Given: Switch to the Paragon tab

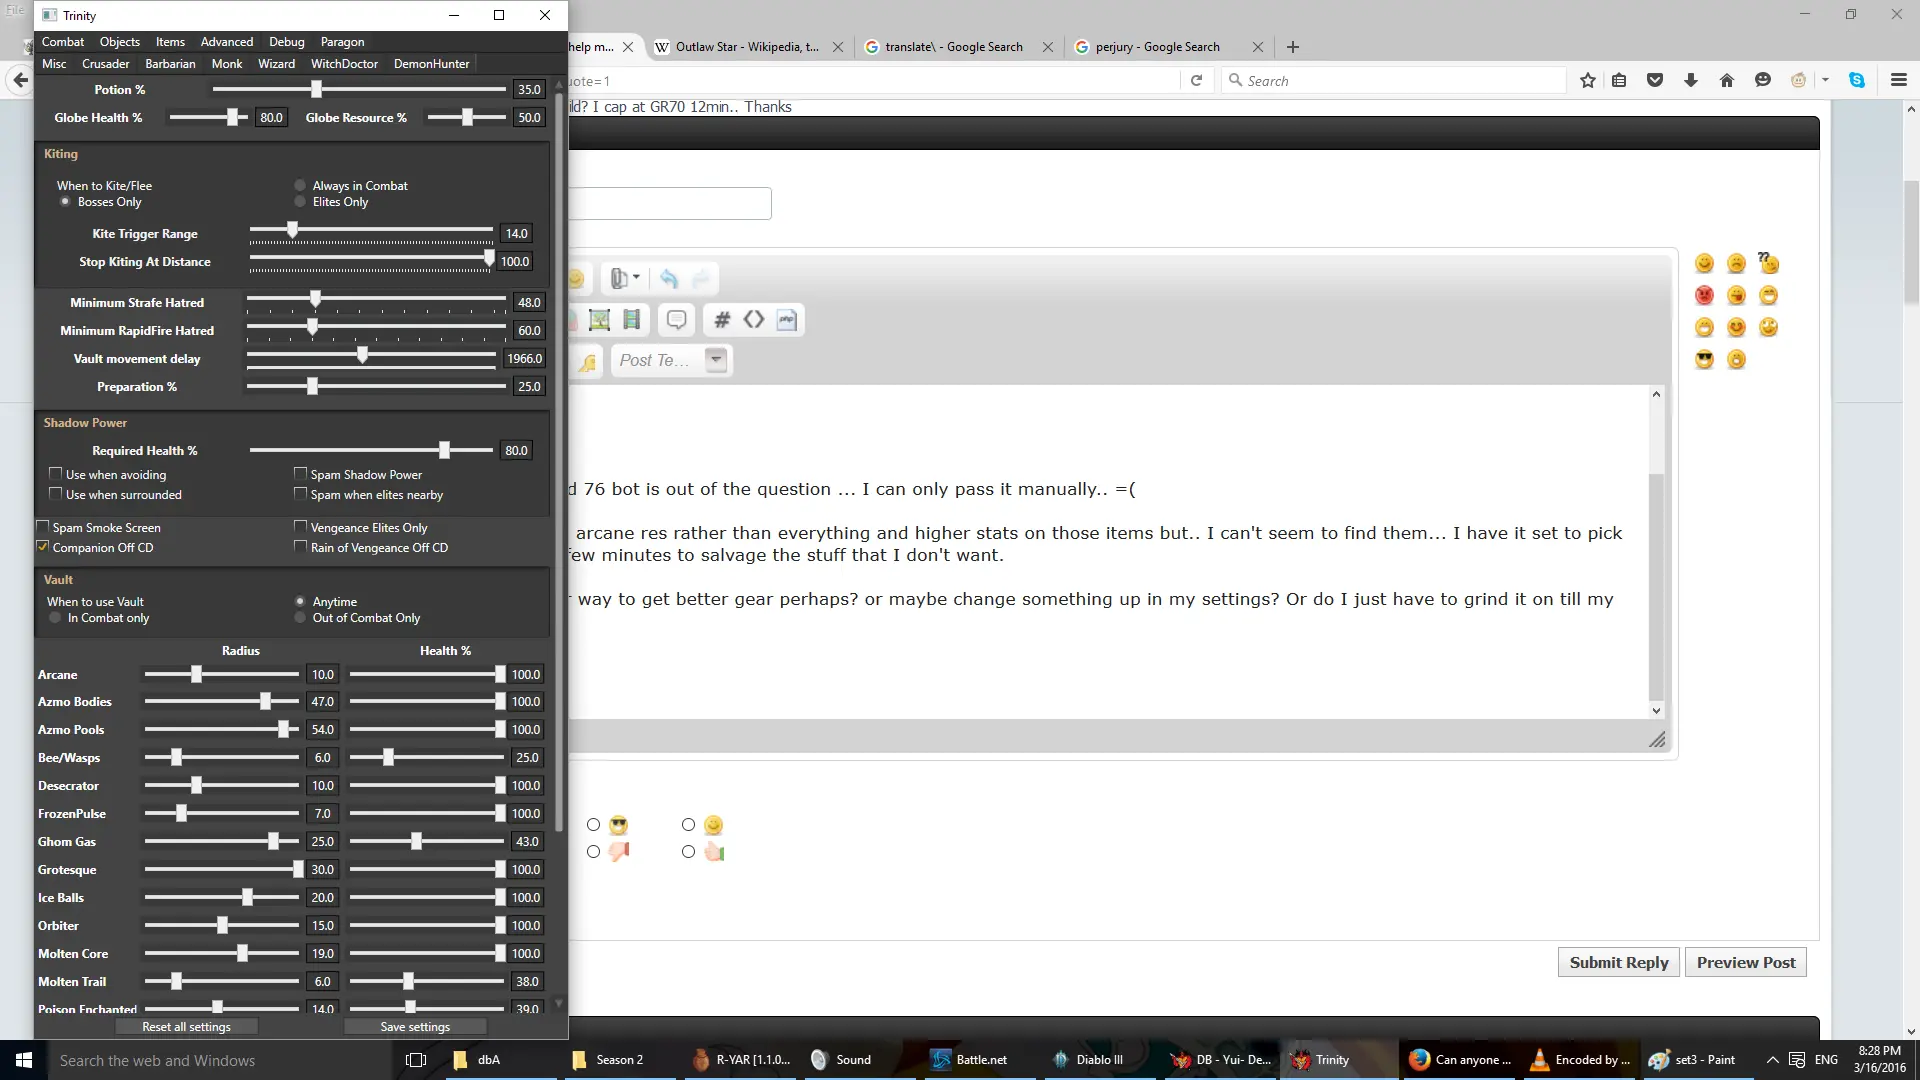Looking at the screenshot, I should [342, 41].
